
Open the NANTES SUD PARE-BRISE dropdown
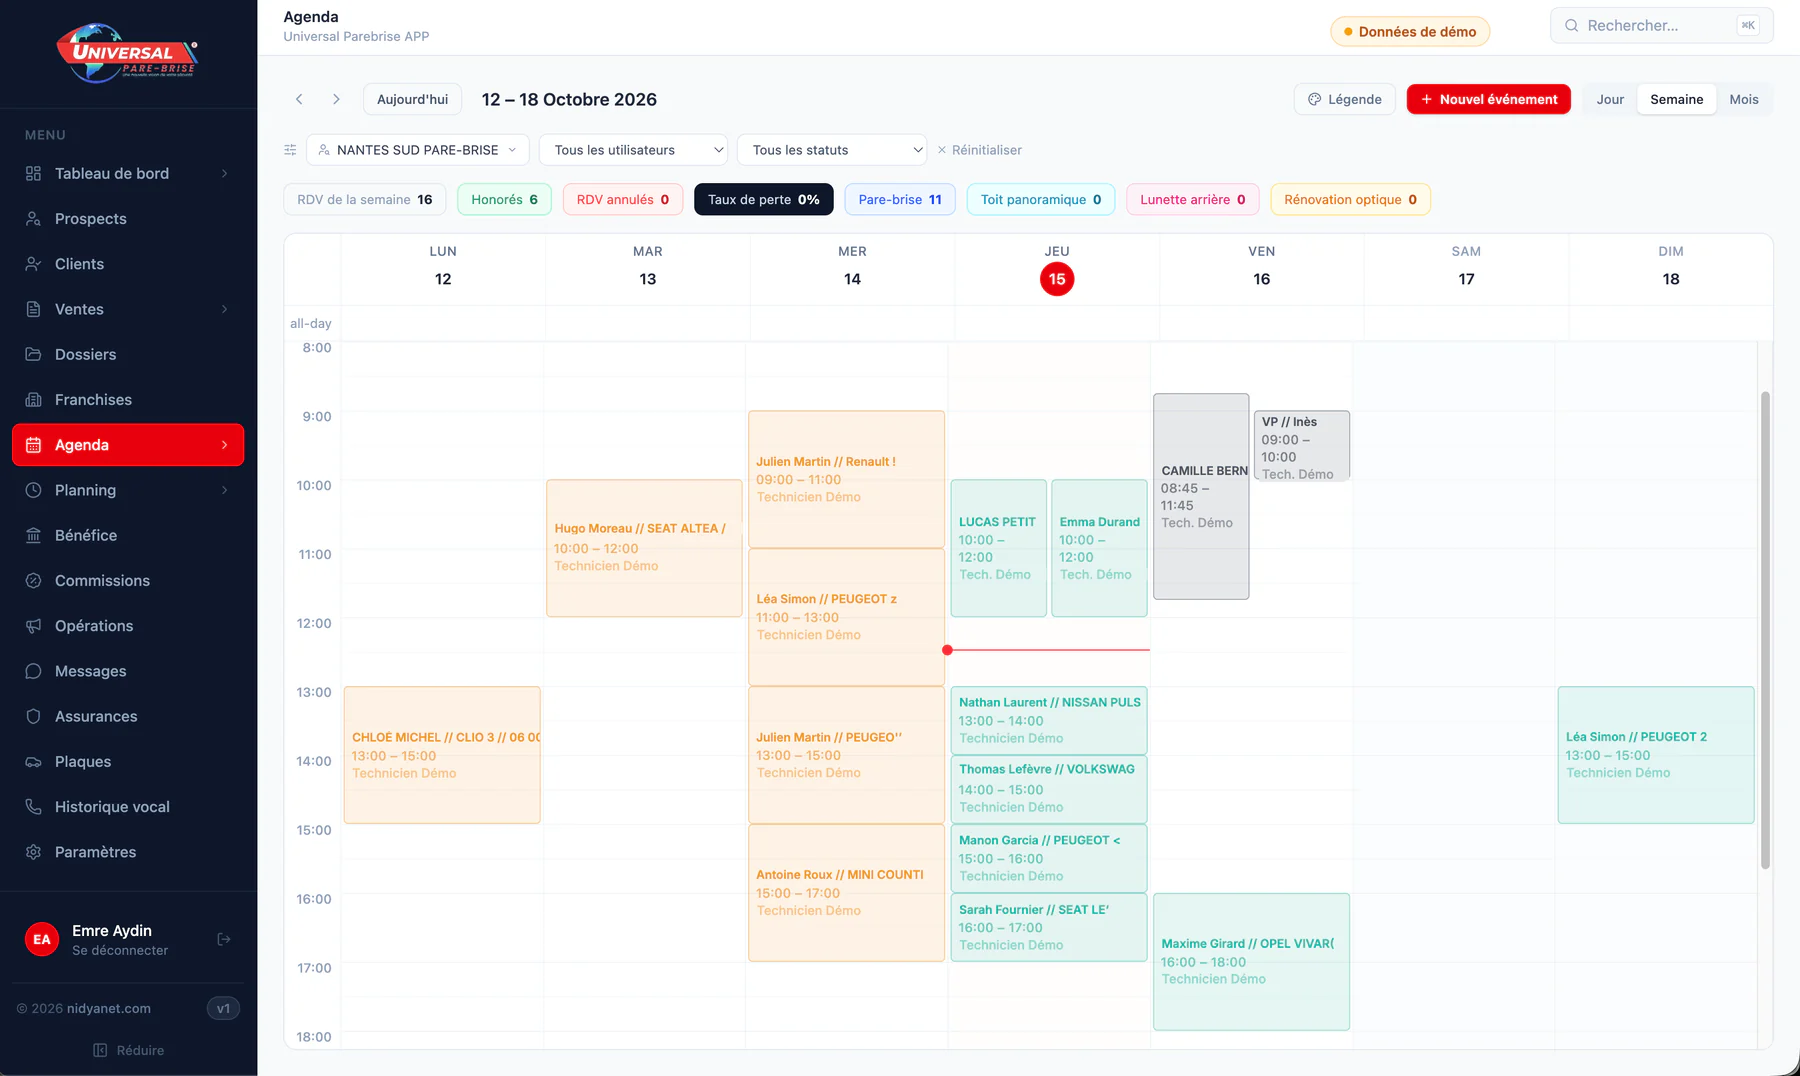pyautogui.click(x=417, y=150)
